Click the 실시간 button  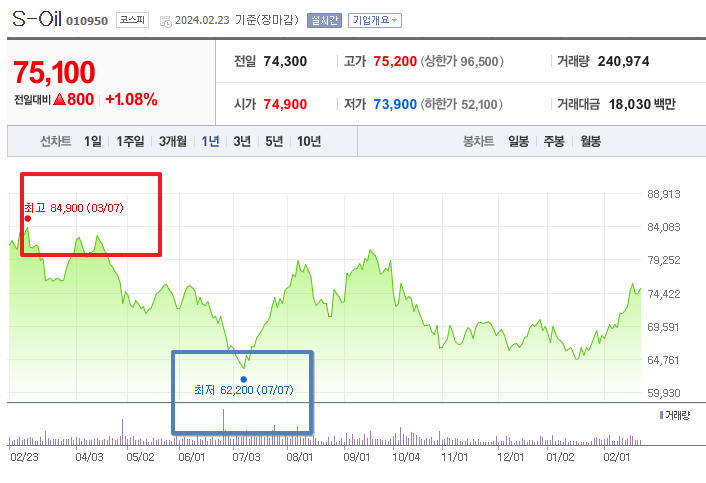pyautogui.click(x=324, y=20)
